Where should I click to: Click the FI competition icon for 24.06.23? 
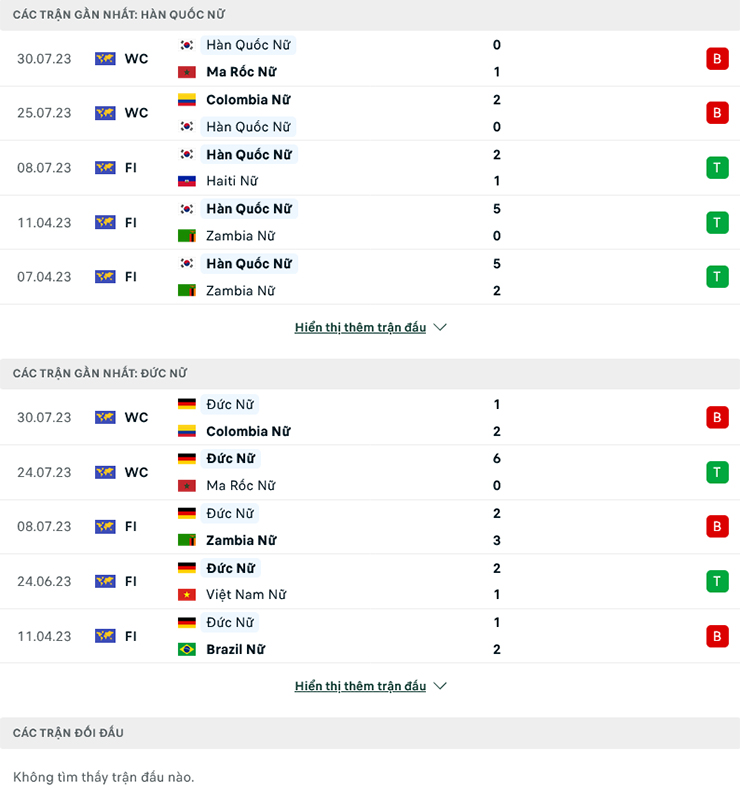tap(105, 581)
